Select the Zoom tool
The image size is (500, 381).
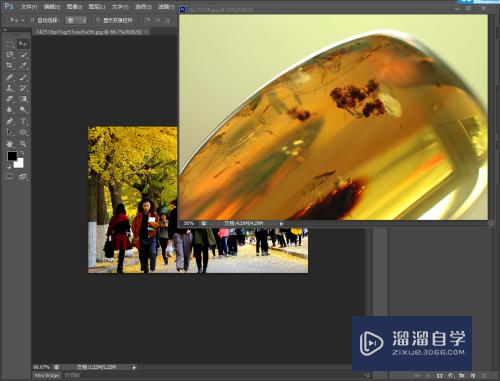(x=23, y=144)
